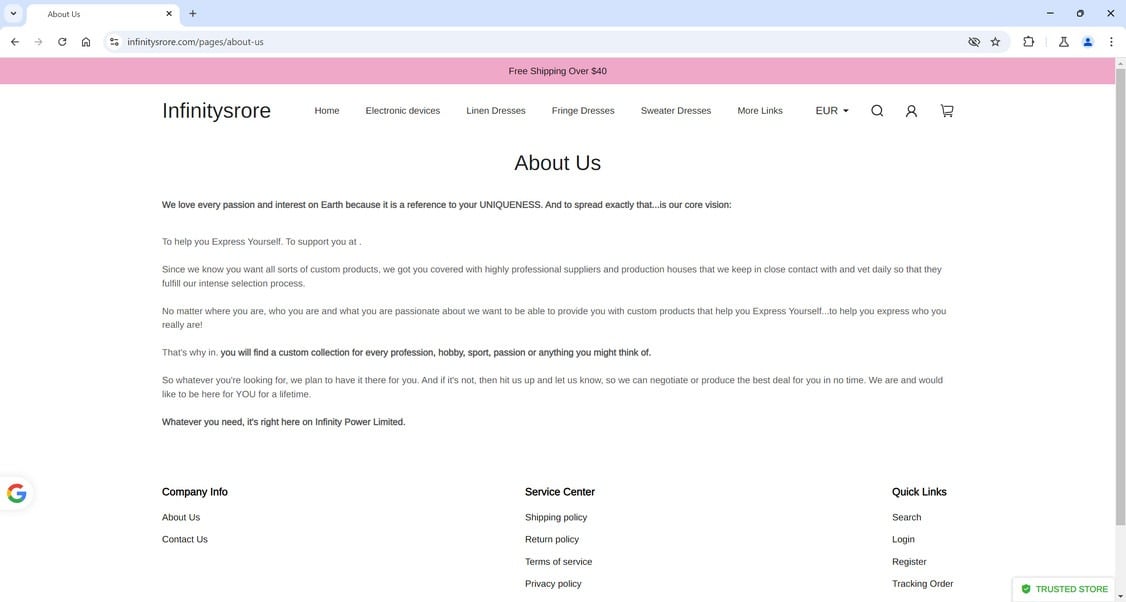Open Linen Dresses menu item
Viewport: 1126px width, 602px height.
coord(496,111)
